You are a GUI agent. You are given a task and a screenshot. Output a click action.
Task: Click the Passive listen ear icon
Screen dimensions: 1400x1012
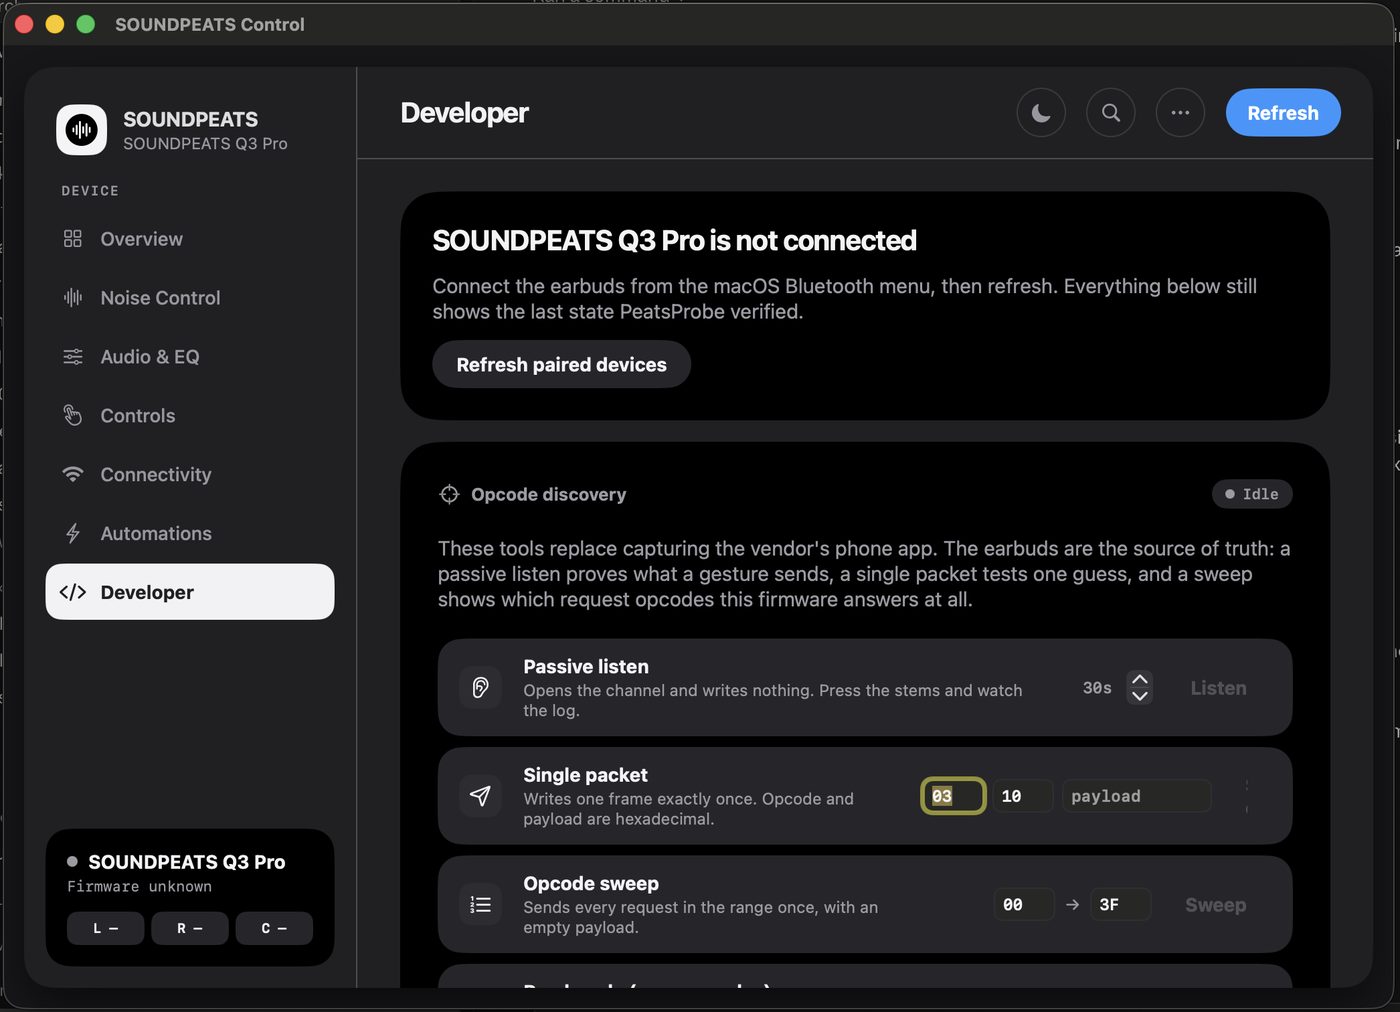coord(480,688)
